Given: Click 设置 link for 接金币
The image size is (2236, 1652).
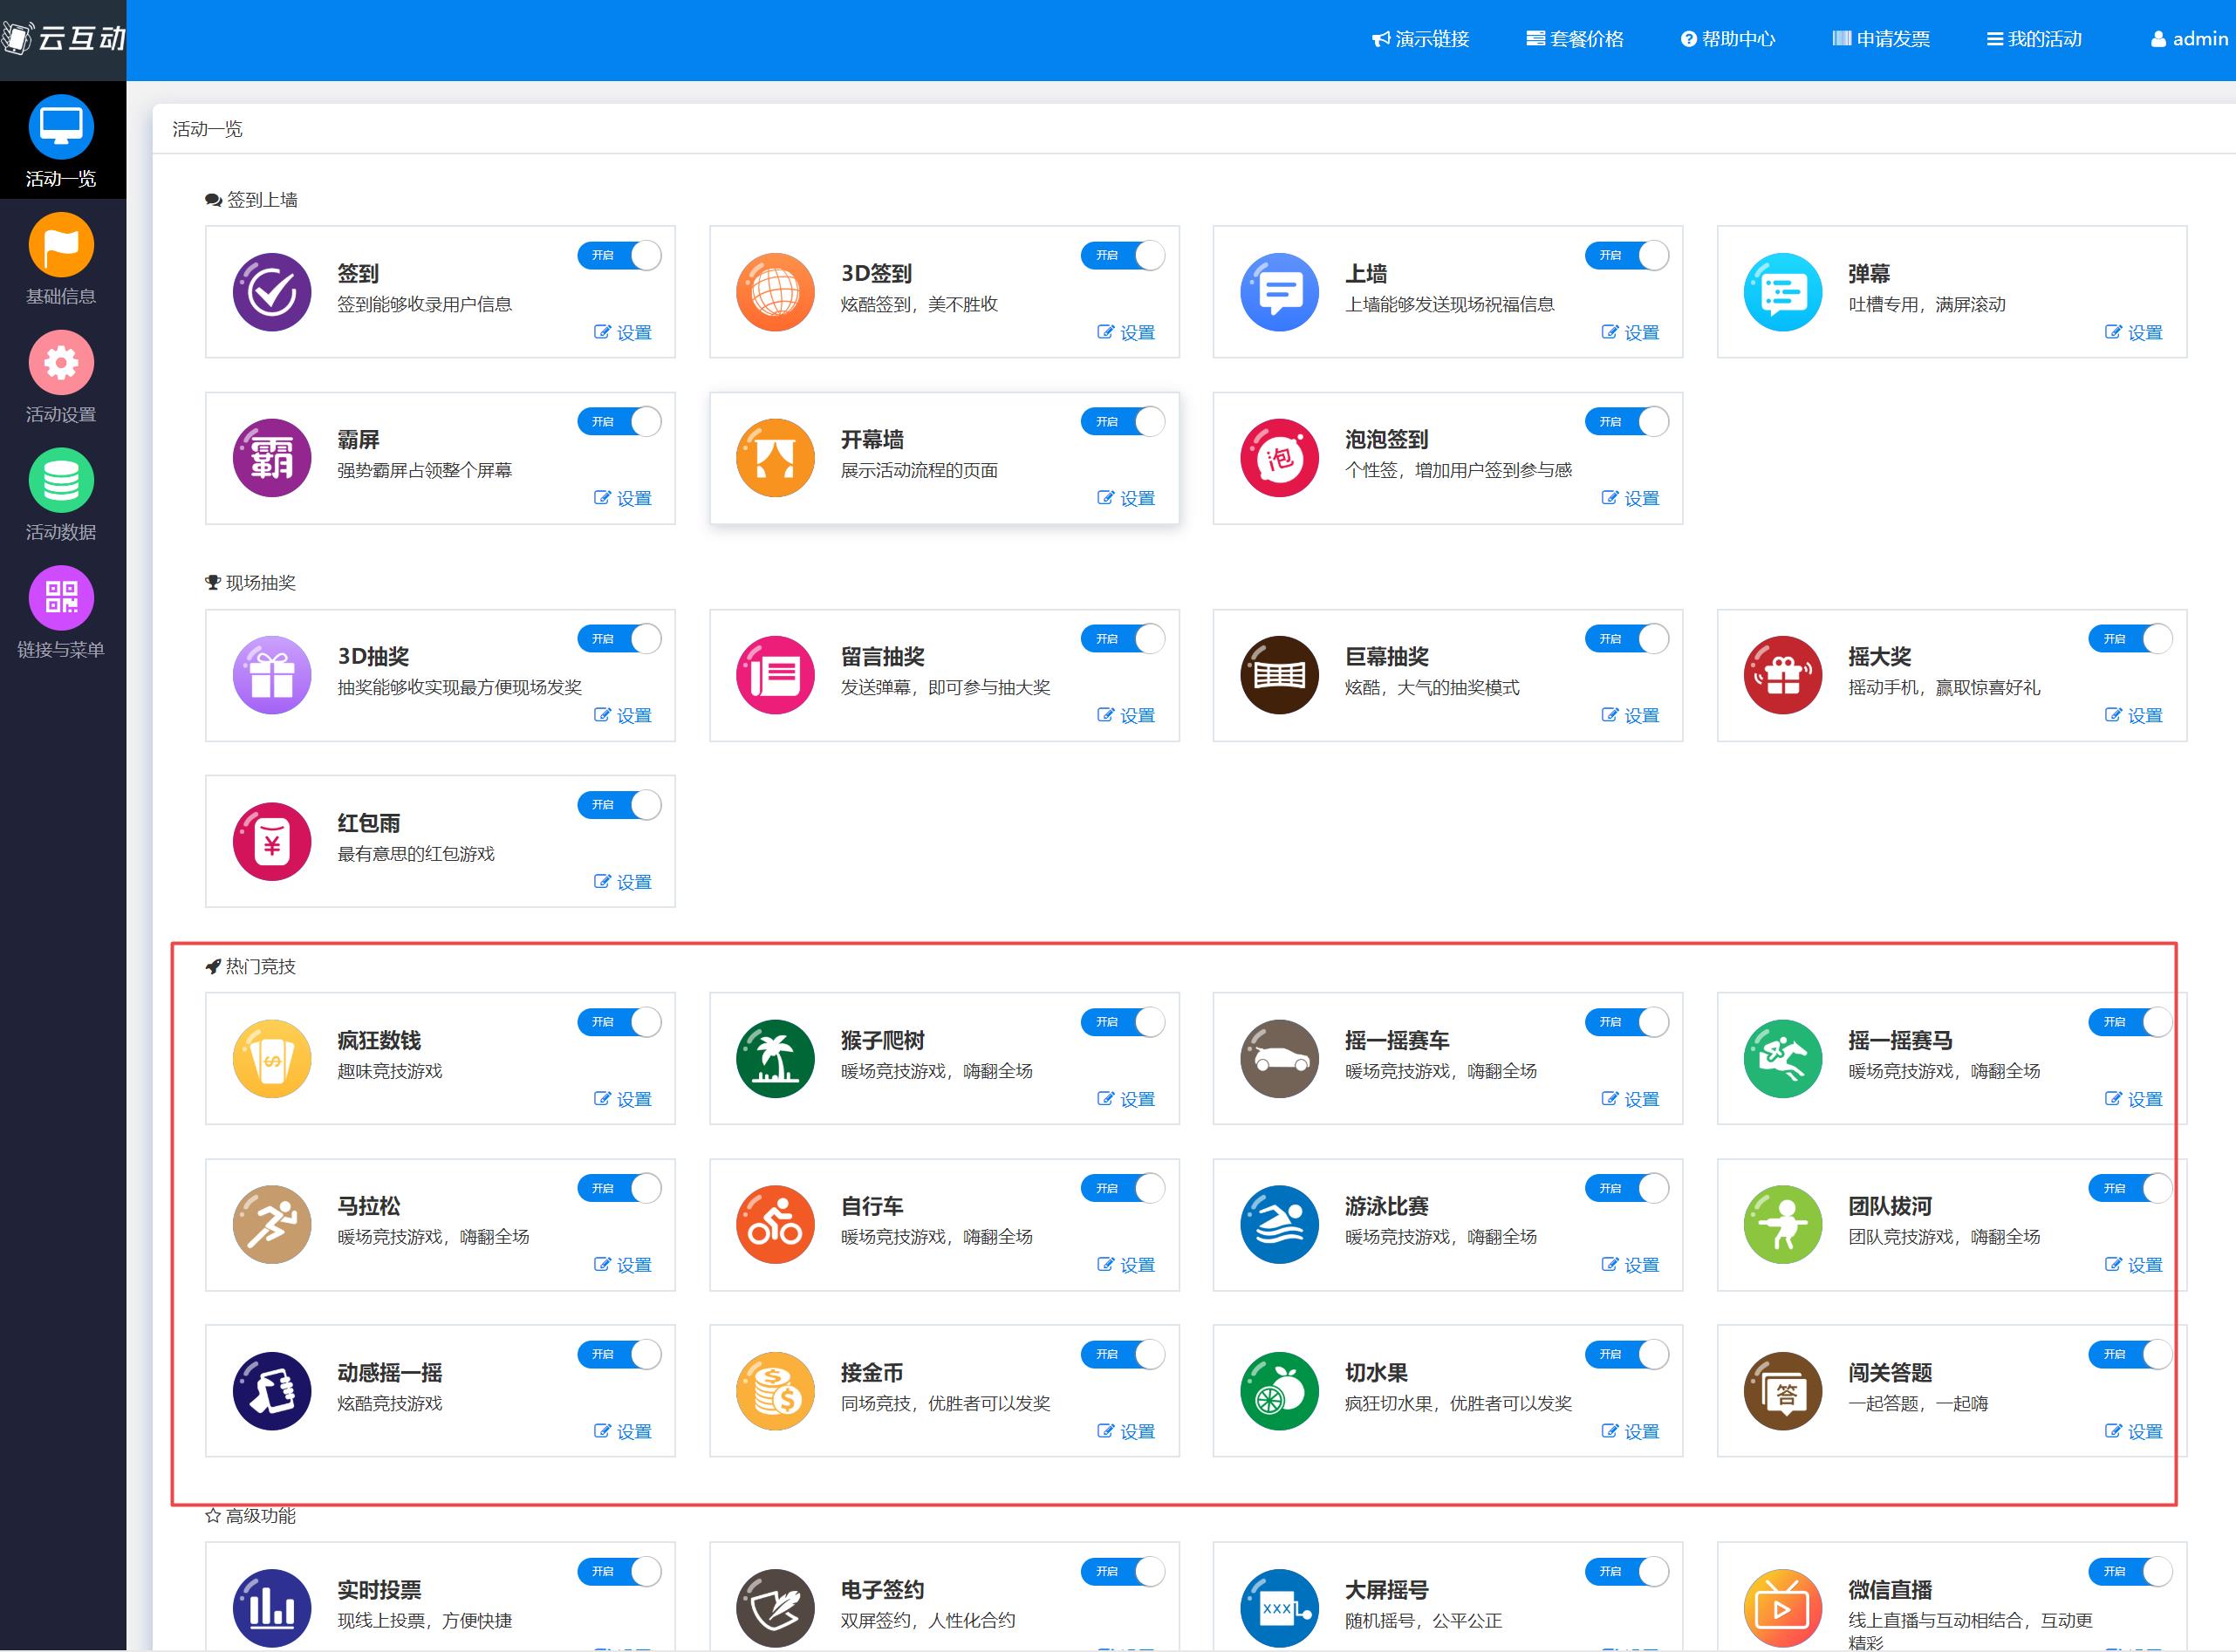Looking at the screenshot, I should pyautogui.click(x=1126, y=1432).
